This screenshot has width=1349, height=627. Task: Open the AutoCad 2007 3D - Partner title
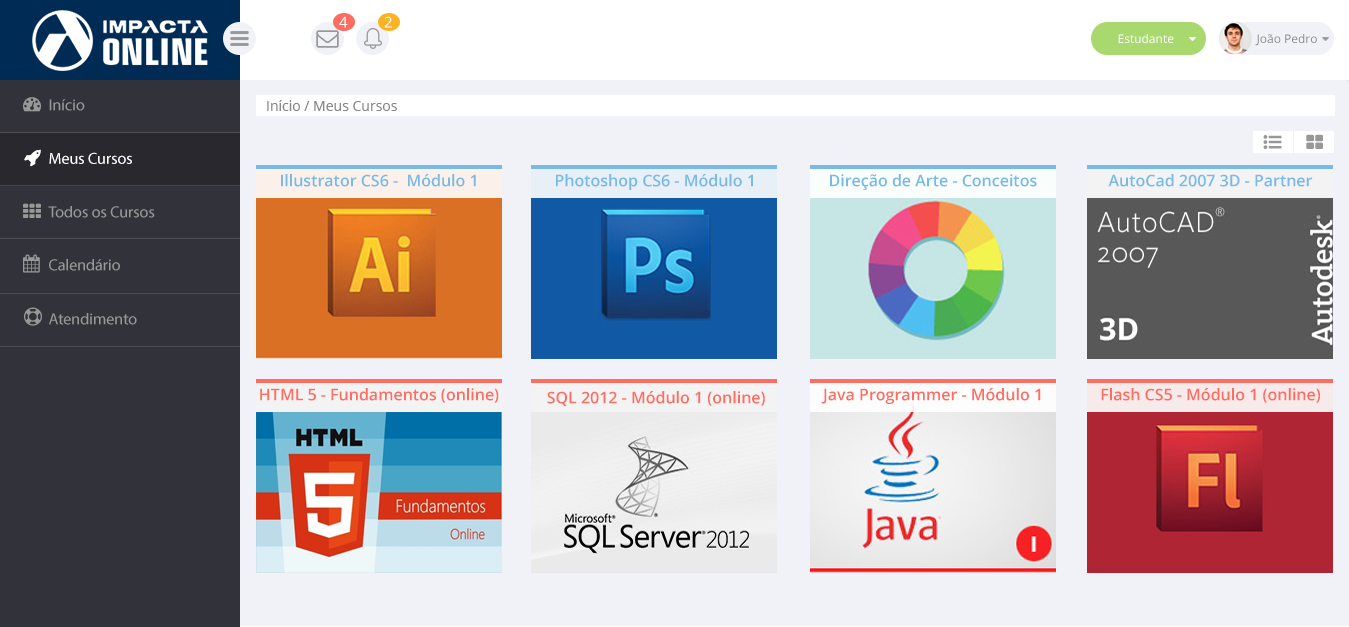point(1210,181)
